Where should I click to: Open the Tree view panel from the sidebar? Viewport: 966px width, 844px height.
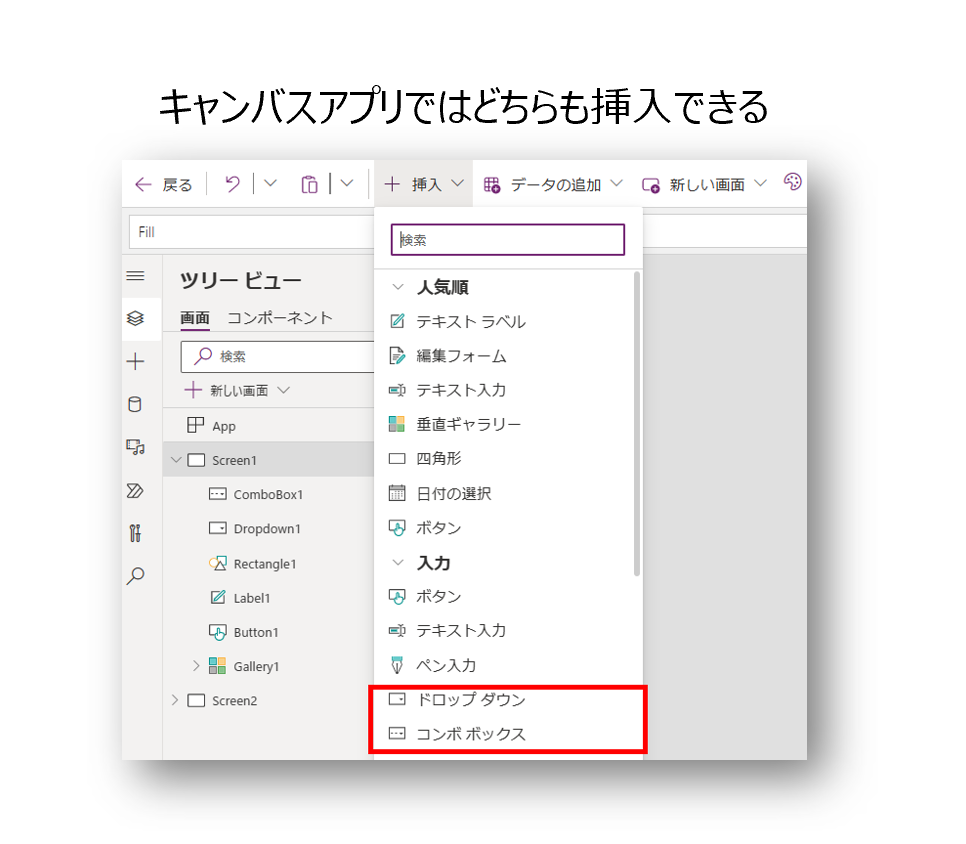click(x=138, y=319)
